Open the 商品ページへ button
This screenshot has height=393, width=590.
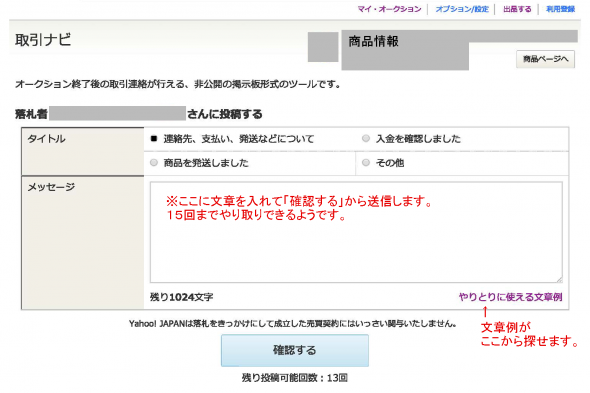pyautogui.click(x=545, y=59)
